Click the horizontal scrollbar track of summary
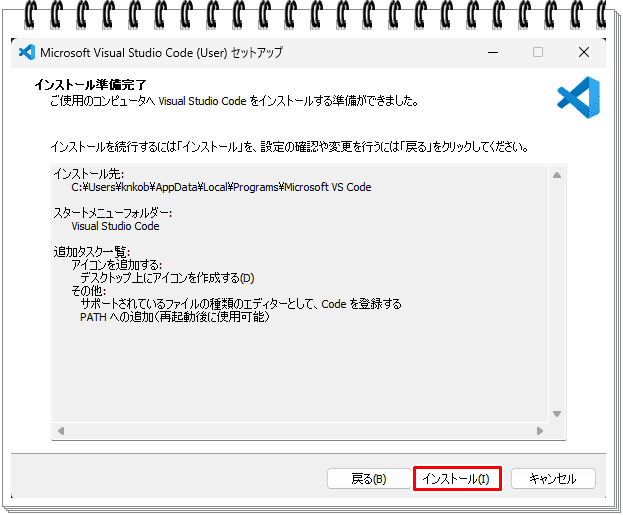The height and width of the screenshot is (515, 623). 300,431
